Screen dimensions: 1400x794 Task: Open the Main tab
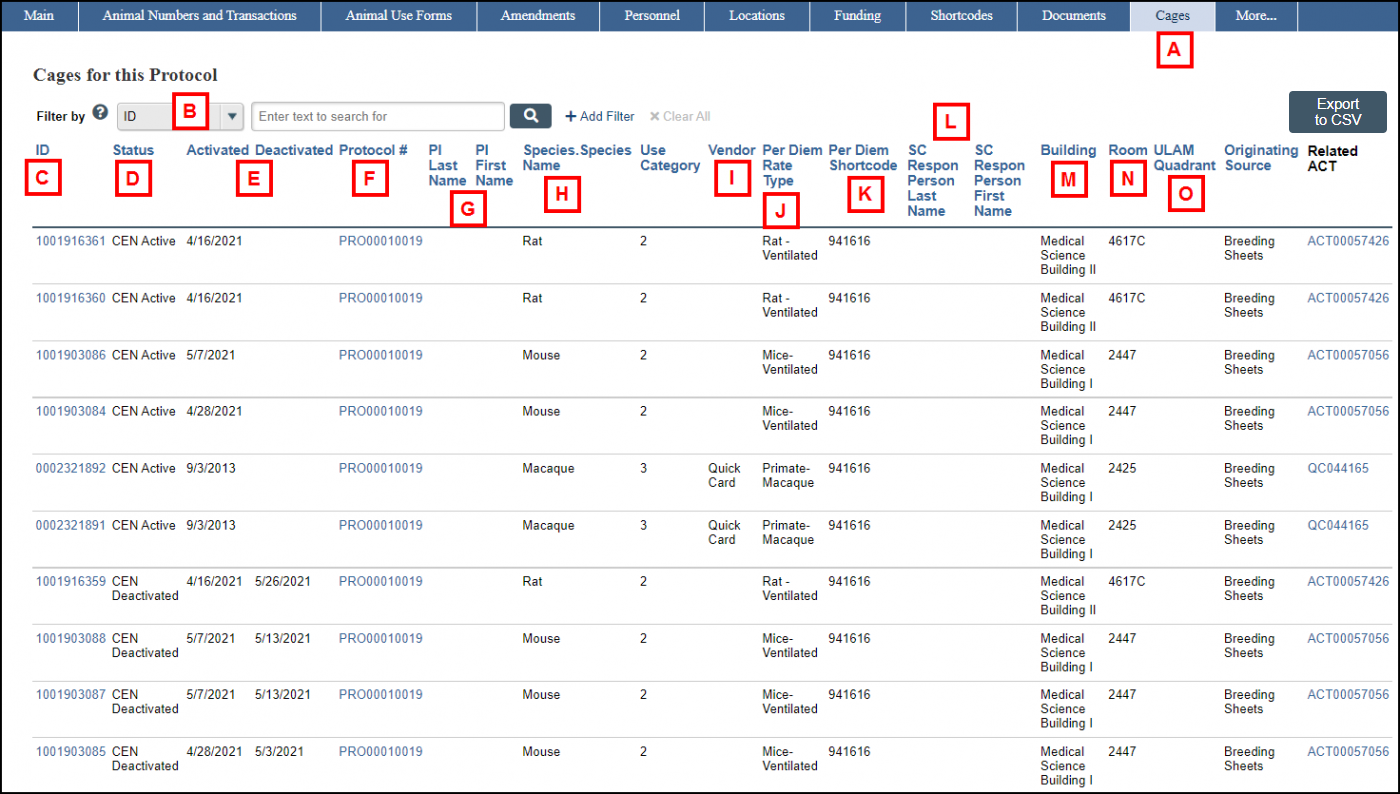click(39, 16)
